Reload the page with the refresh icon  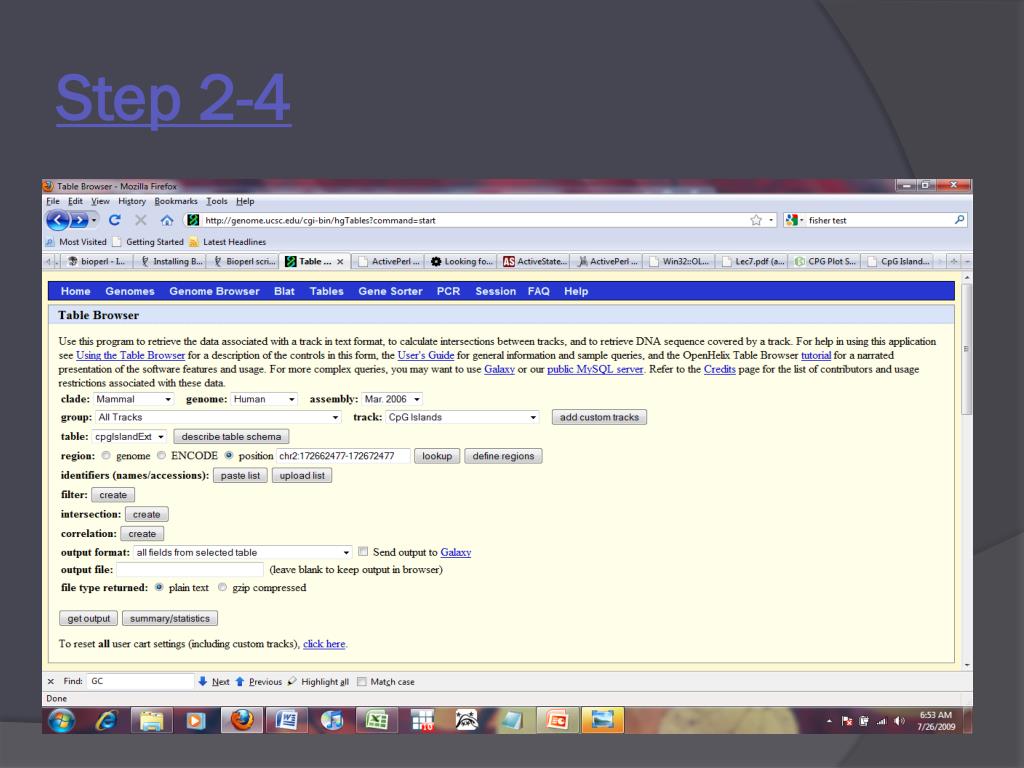(x=115, y=220)
